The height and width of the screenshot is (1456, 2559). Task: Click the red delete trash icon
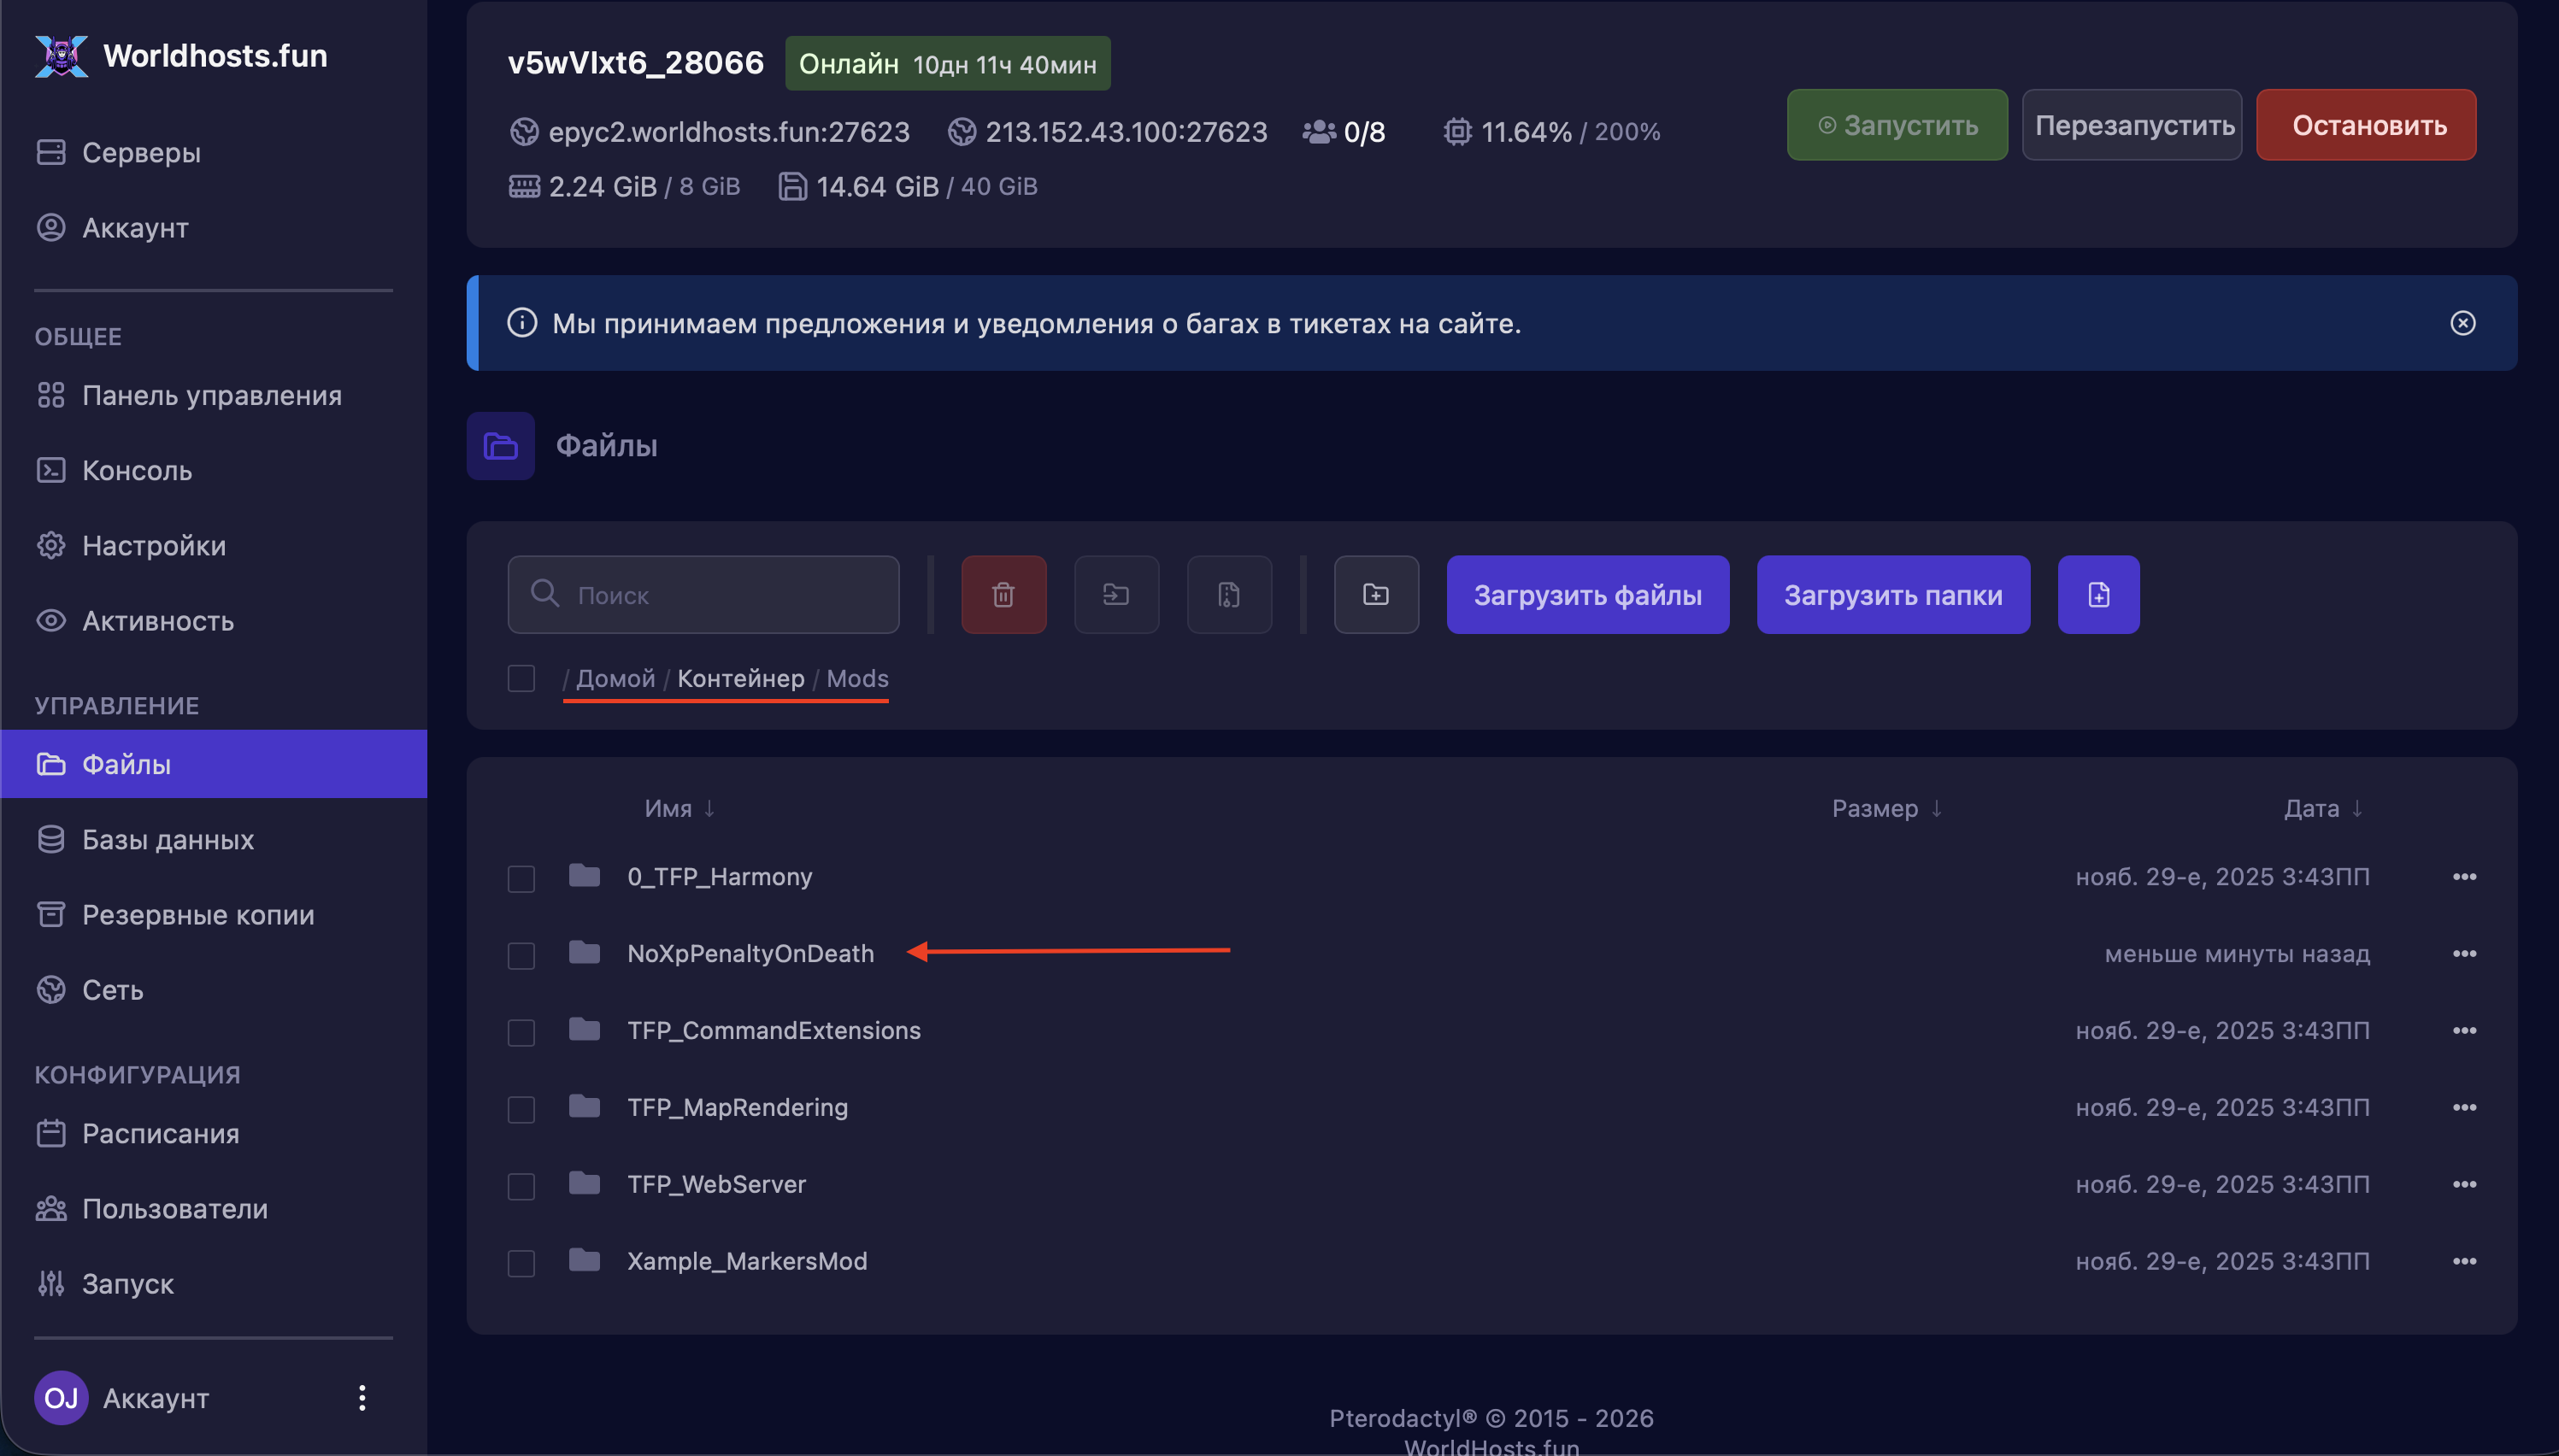coord(1003,595)
